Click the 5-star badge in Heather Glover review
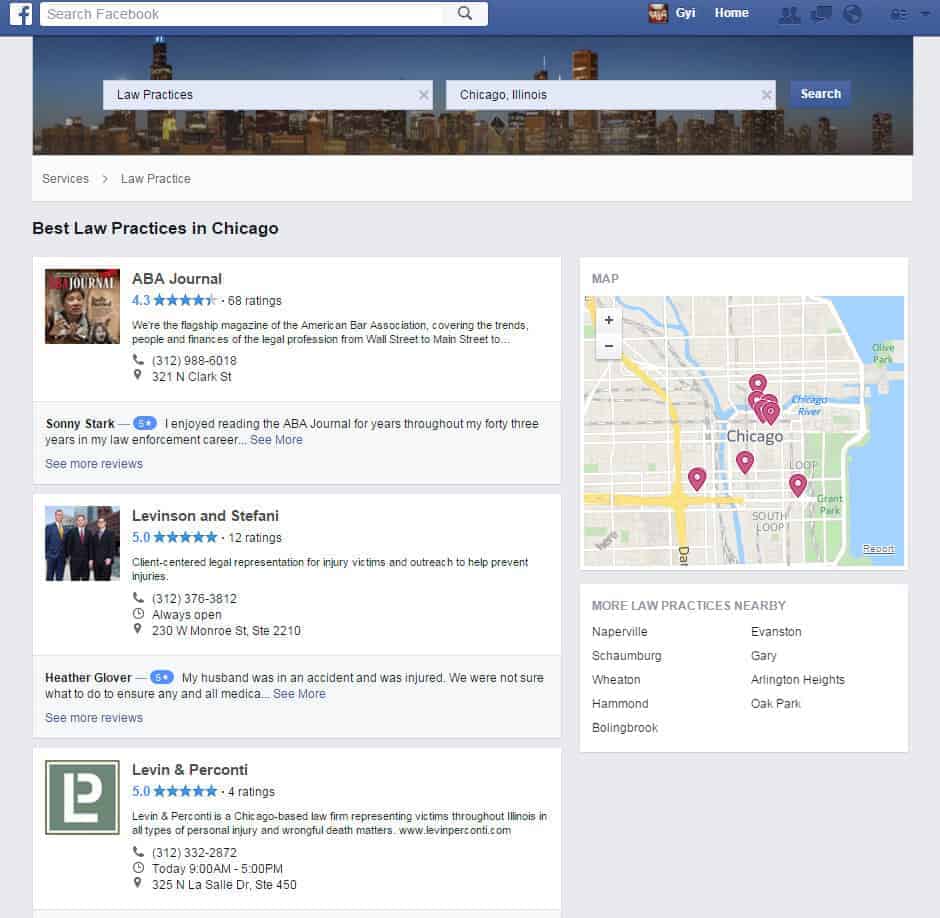Viewport: 940px width, 918px height. click(162, 677)
